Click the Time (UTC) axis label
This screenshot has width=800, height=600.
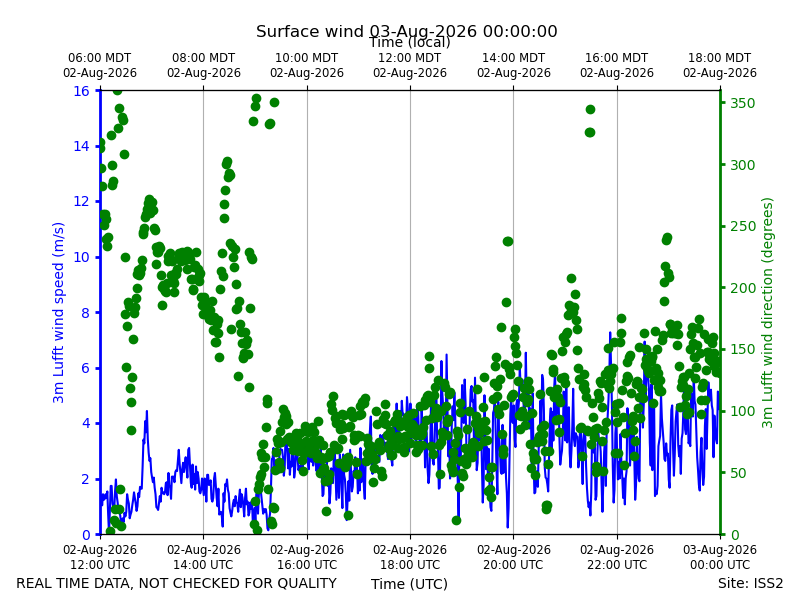click(x=409, y=584)
